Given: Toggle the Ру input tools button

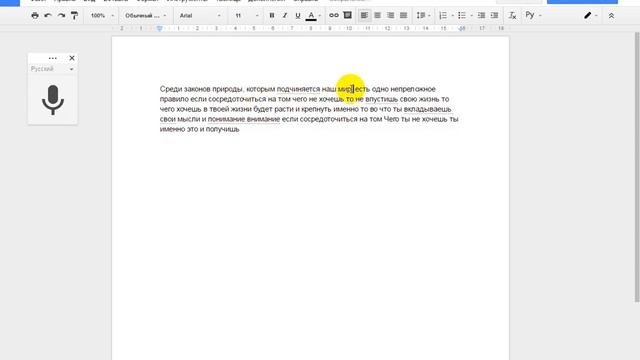Looking at the screenshot, I should 530,15.
